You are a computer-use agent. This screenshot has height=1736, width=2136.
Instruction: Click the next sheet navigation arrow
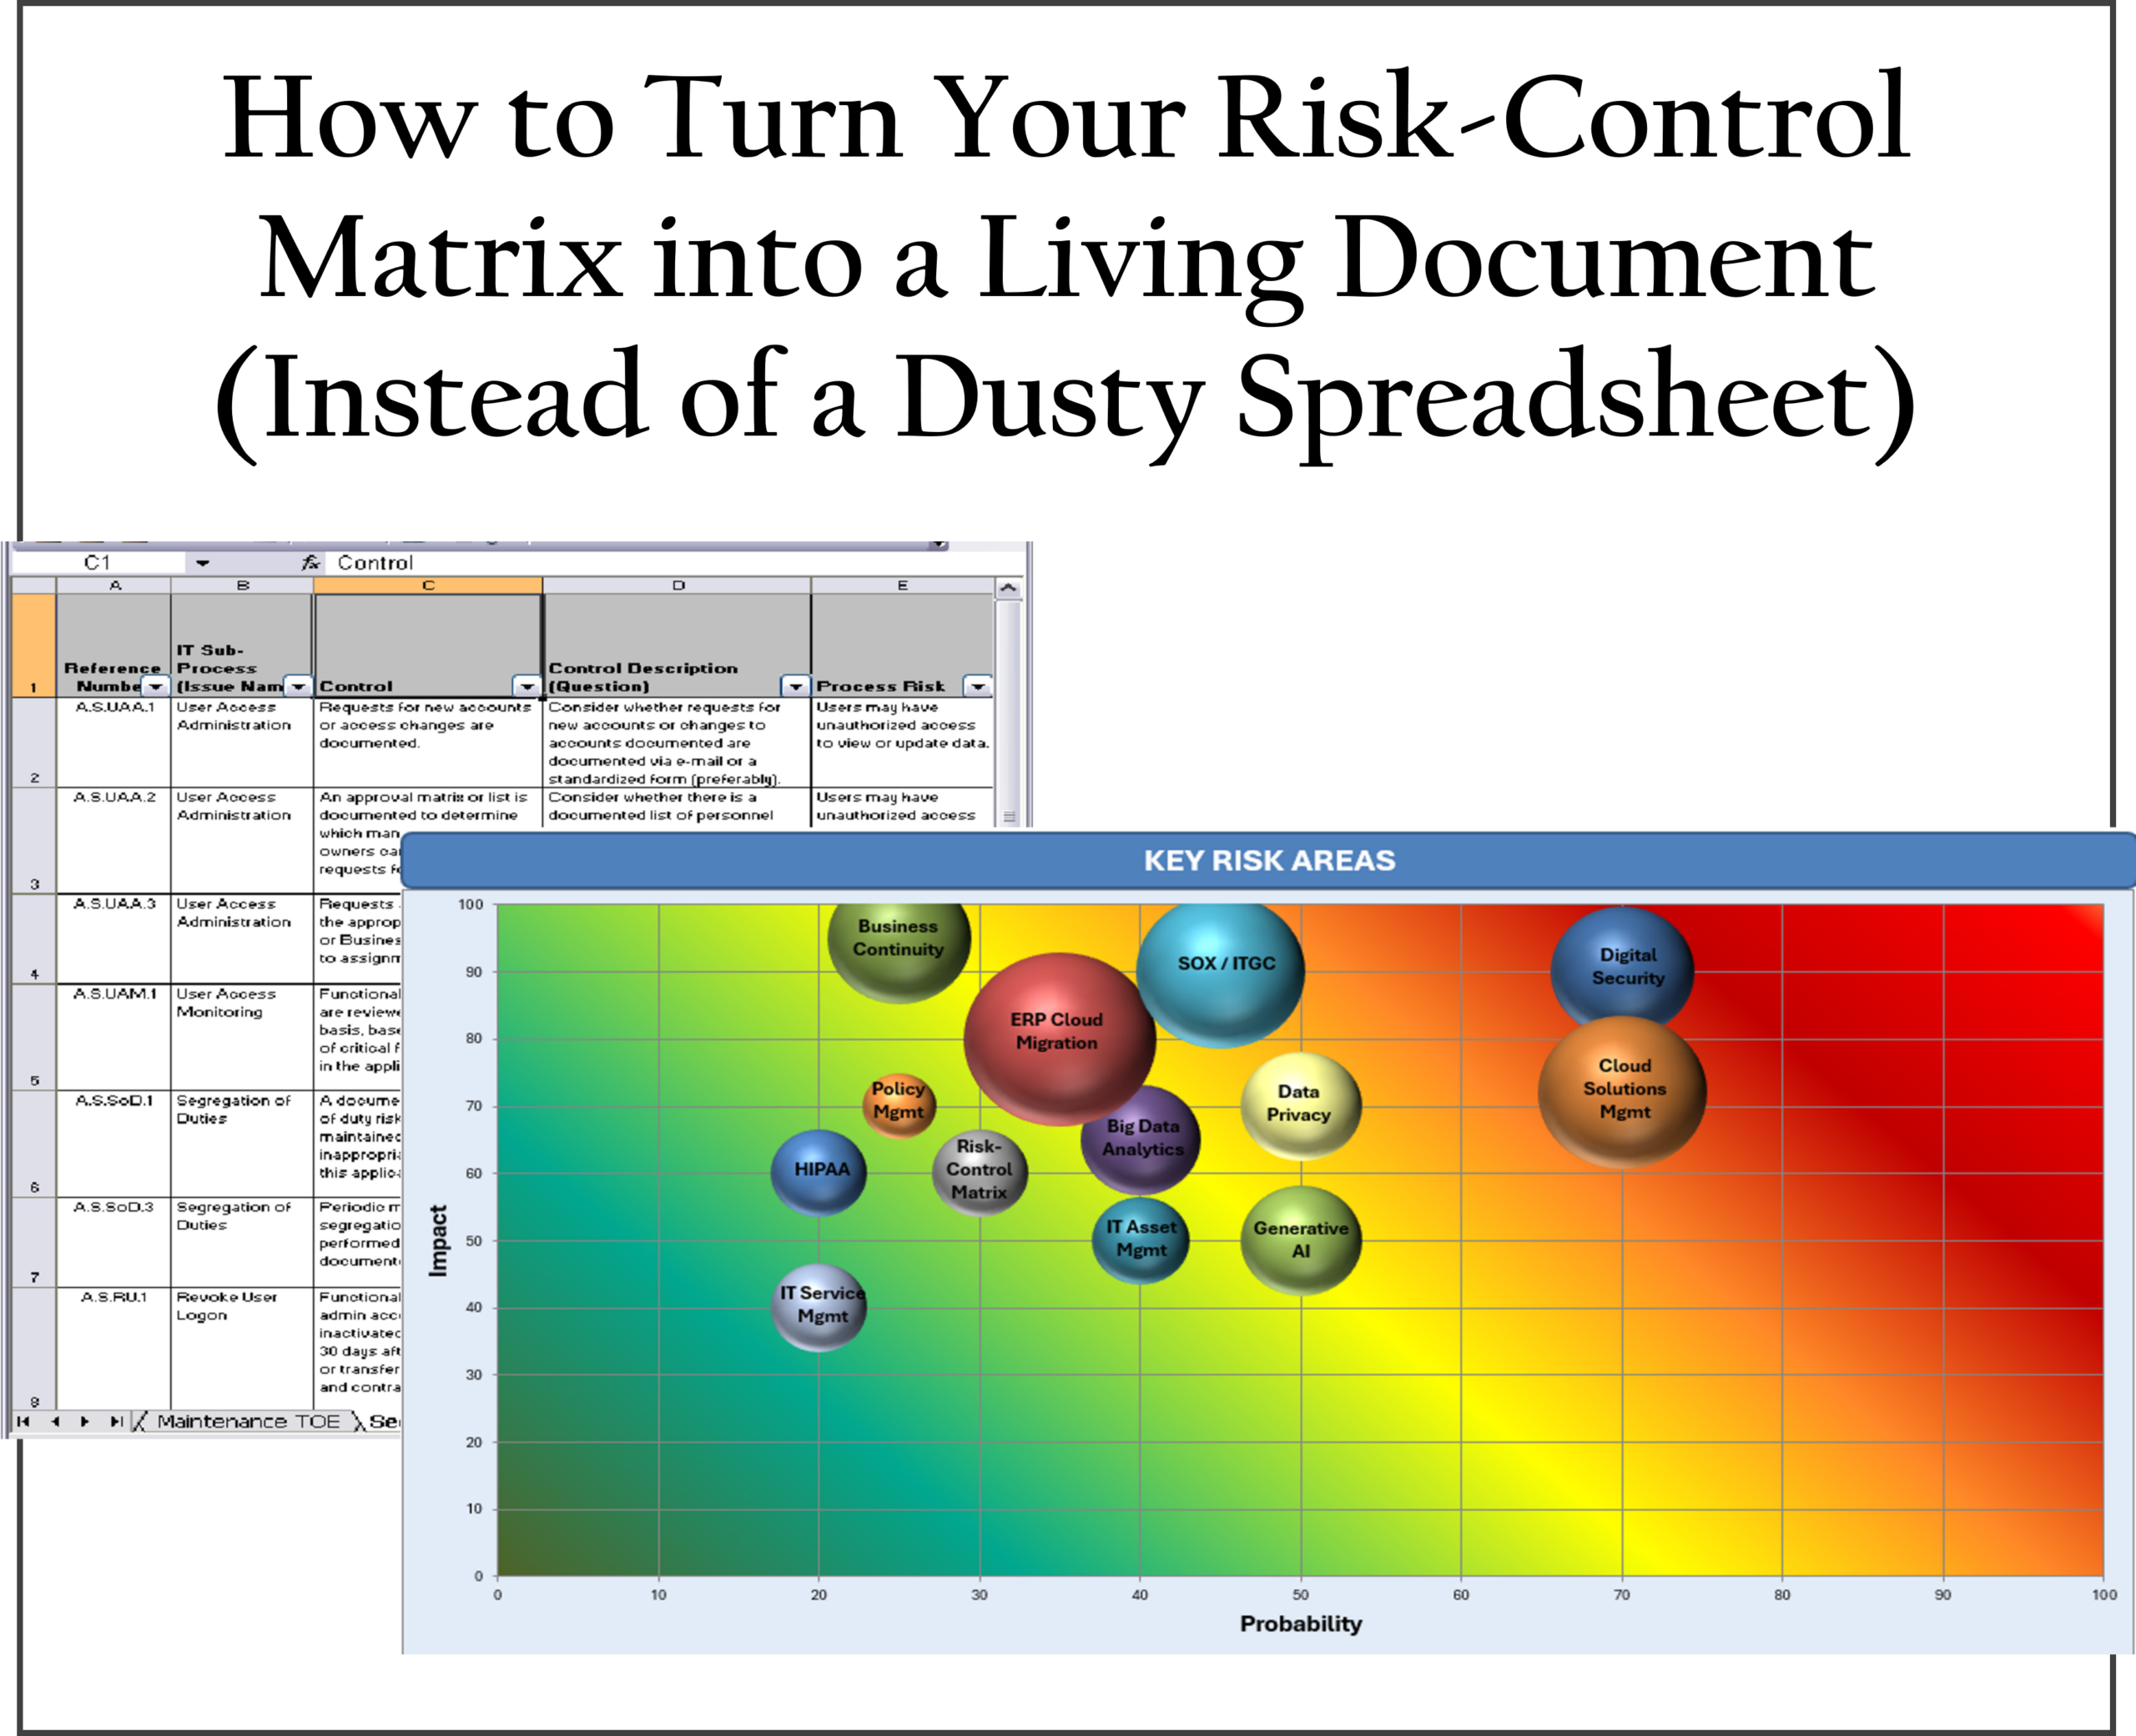(x=85, y=1421)
